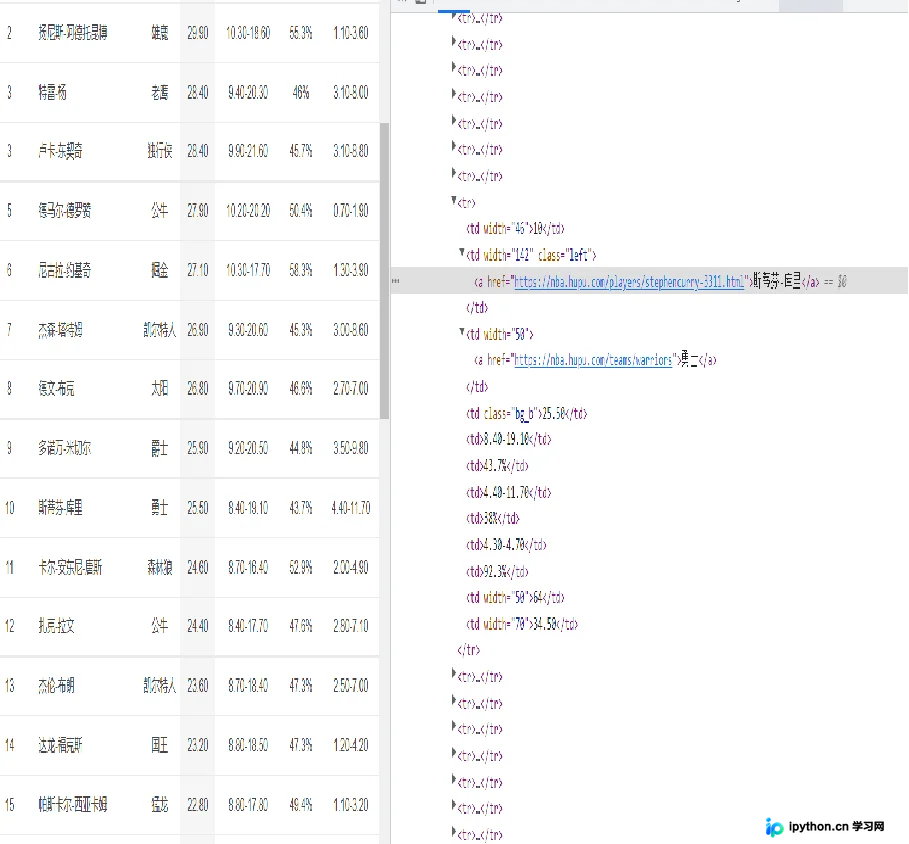The height and width of the screenshot is (844, 909).
Task: Click team link 独行侠
Action: [x=160, y=151]
